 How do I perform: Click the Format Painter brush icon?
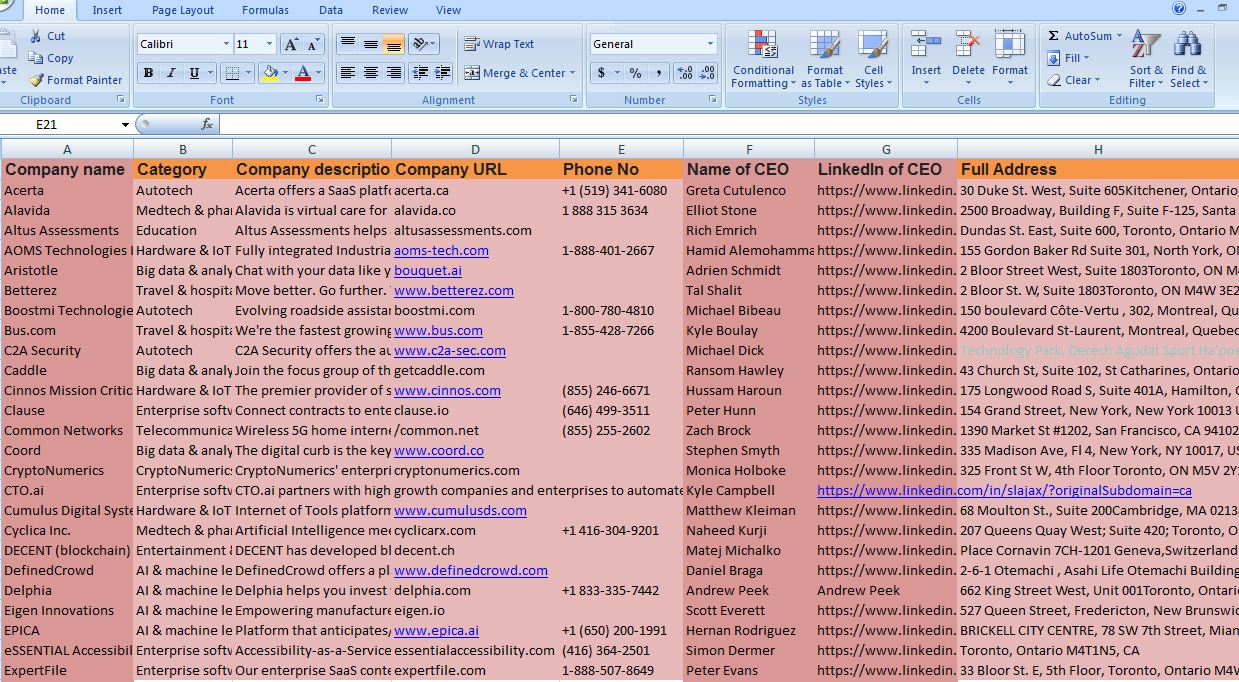tap(37, 80)
